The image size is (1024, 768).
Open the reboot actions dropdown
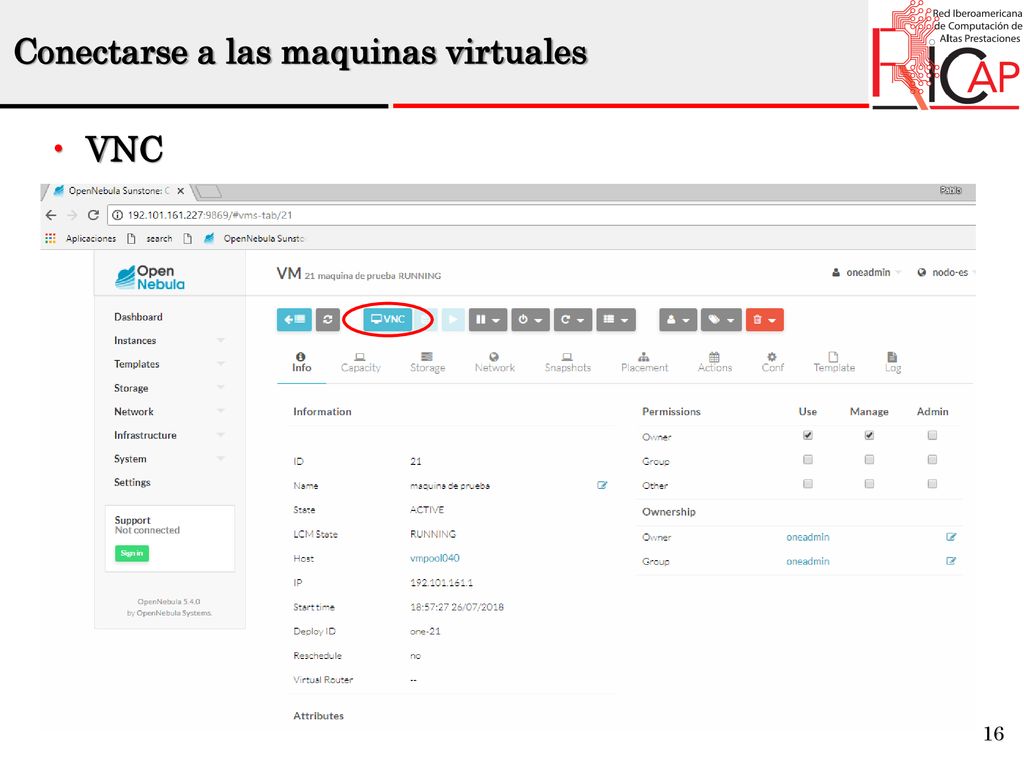click(x=573, y=319)
